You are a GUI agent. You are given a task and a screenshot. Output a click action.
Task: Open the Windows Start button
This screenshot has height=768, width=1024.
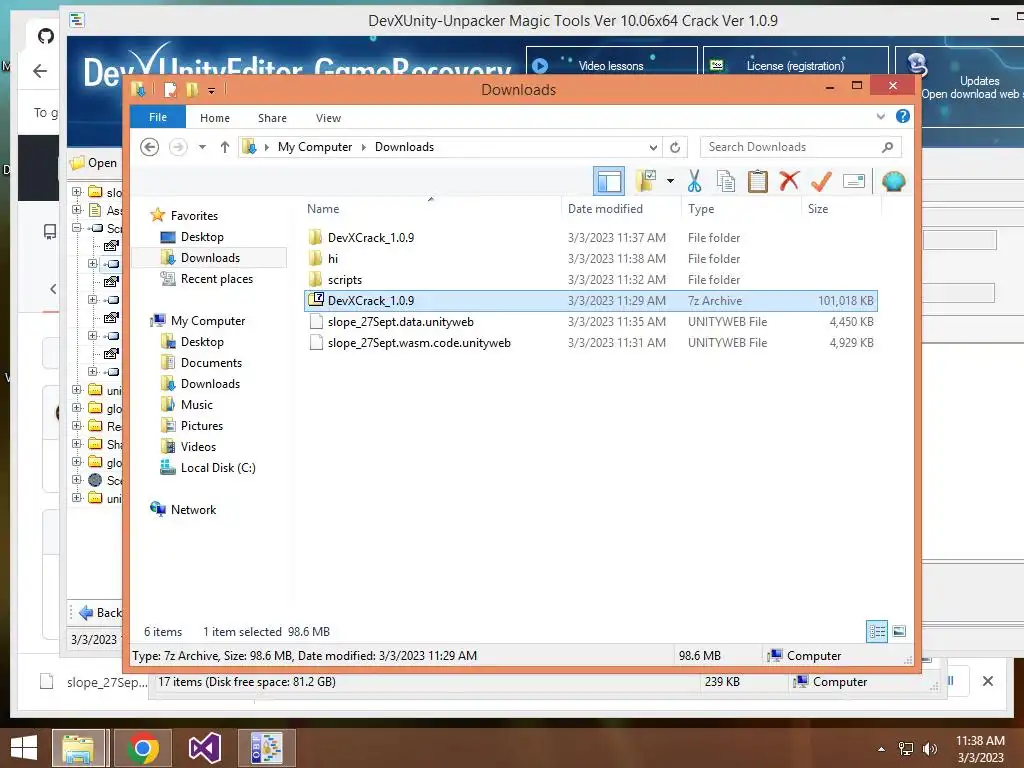(24, 748)
